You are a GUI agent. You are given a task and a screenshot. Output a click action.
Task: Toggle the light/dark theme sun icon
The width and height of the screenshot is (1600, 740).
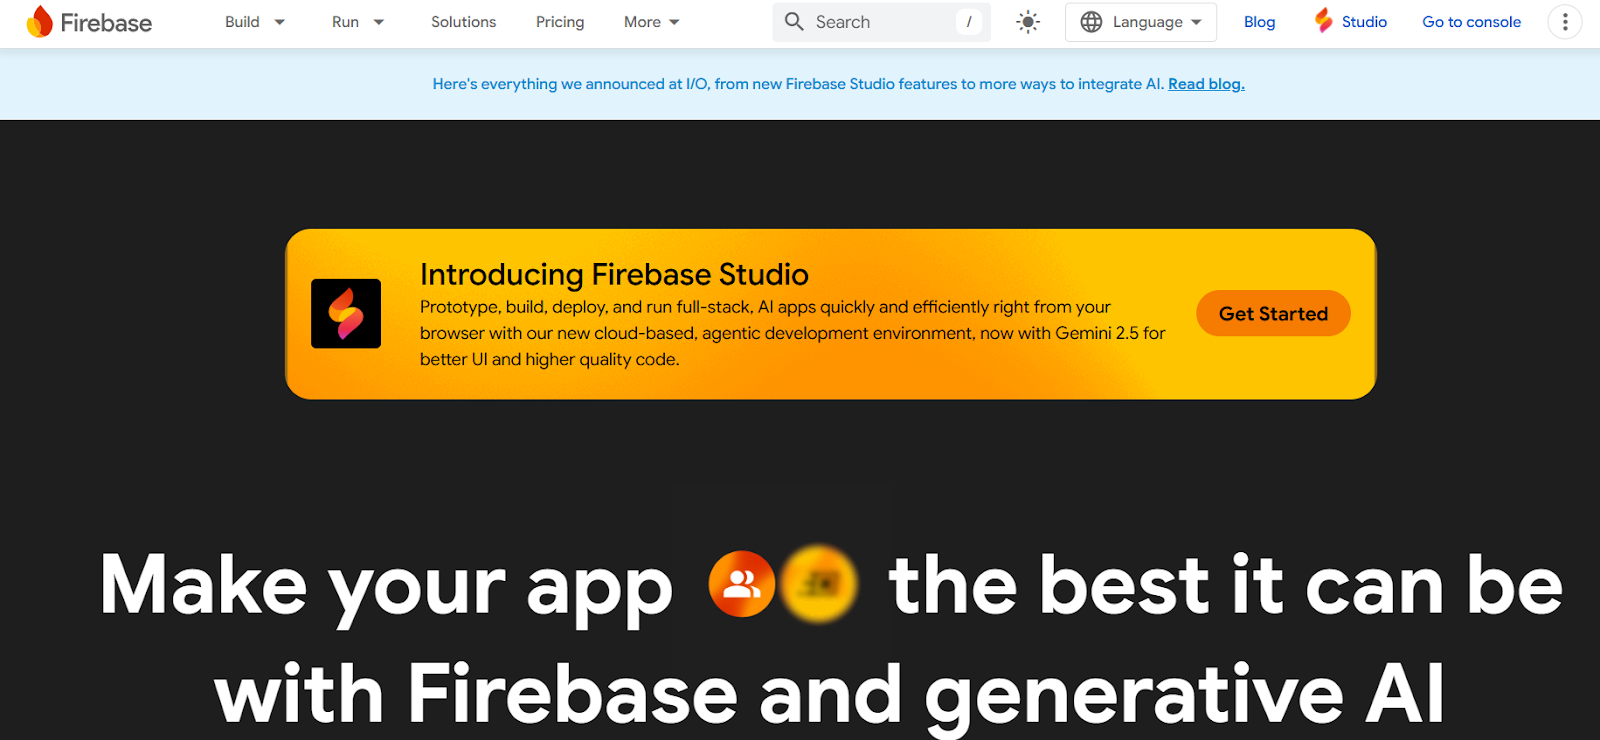[x=1028, y=21]
